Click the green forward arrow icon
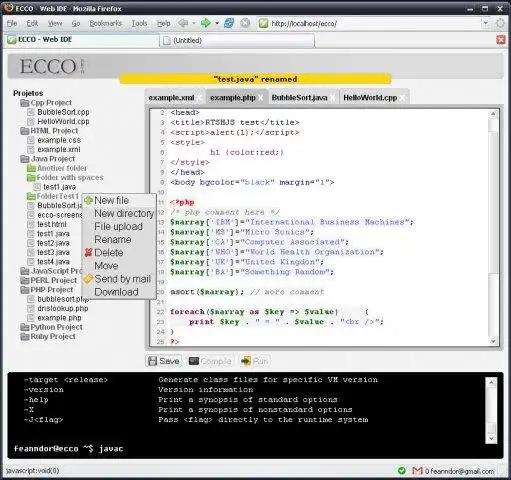The height and width of the screenshot is (480, 511). point(206,23)
